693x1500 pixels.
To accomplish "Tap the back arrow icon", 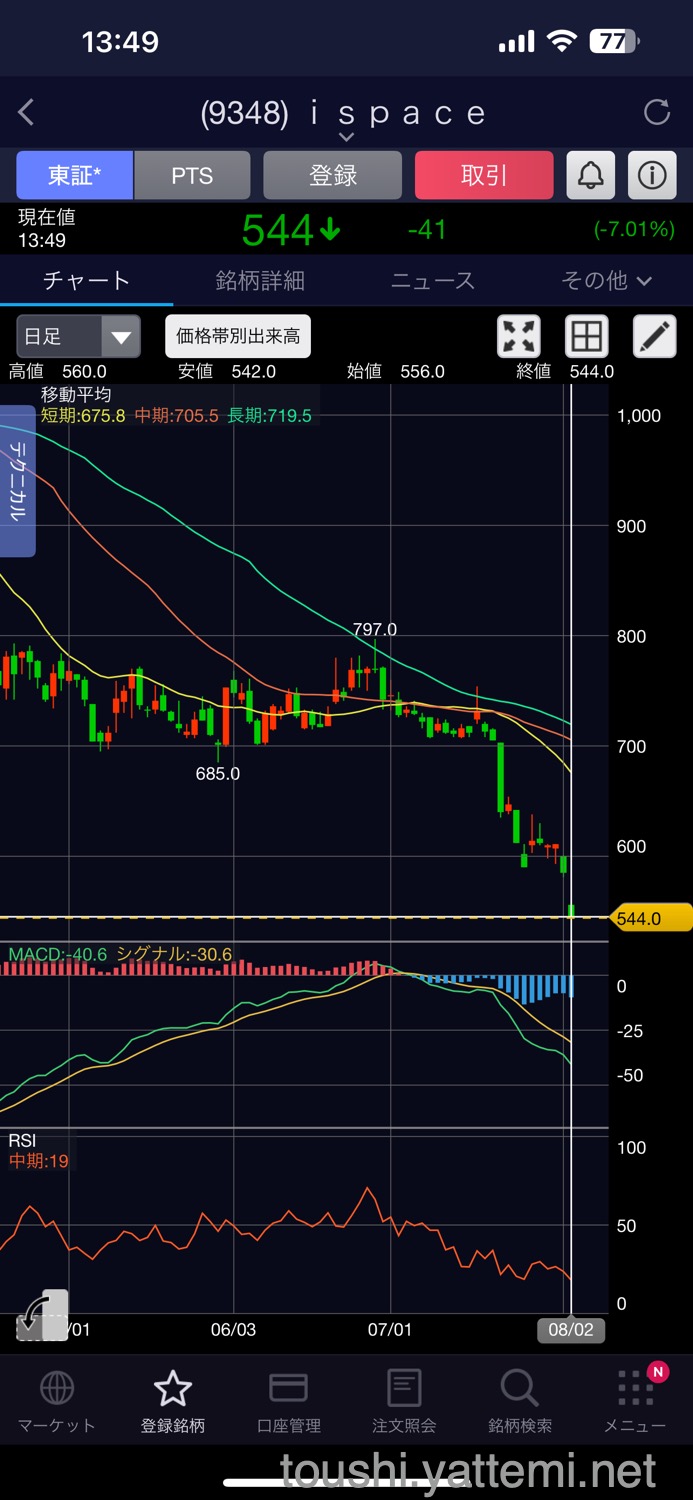I will [27, 112].
